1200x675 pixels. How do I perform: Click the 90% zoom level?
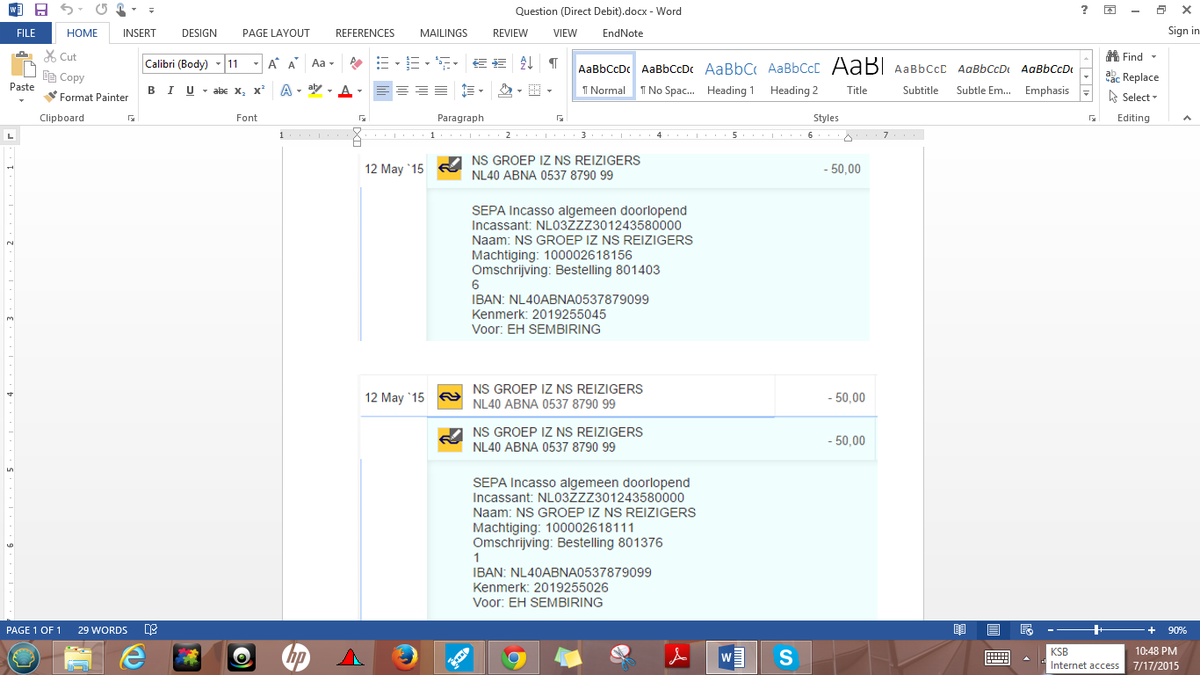[1178, 630]
